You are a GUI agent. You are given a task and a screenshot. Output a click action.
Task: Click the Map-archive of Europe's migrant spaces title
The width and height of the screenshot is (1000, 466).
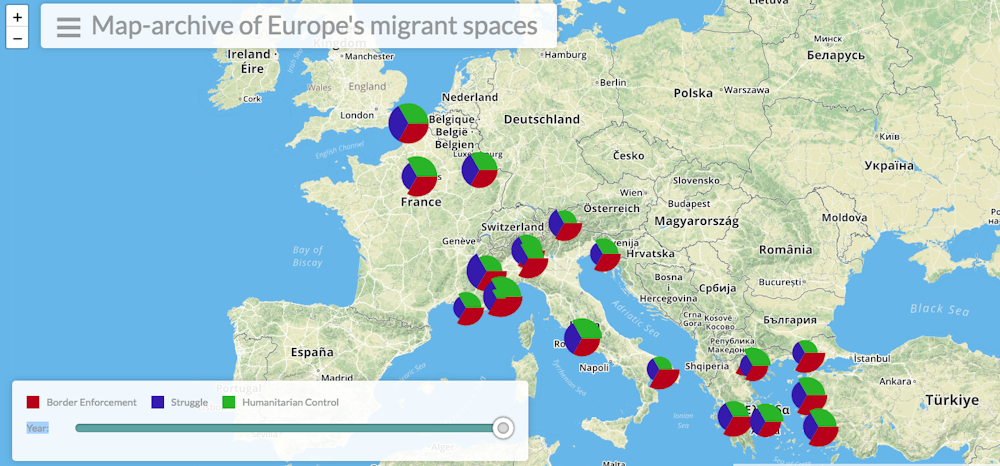click(x=314, y=26)
